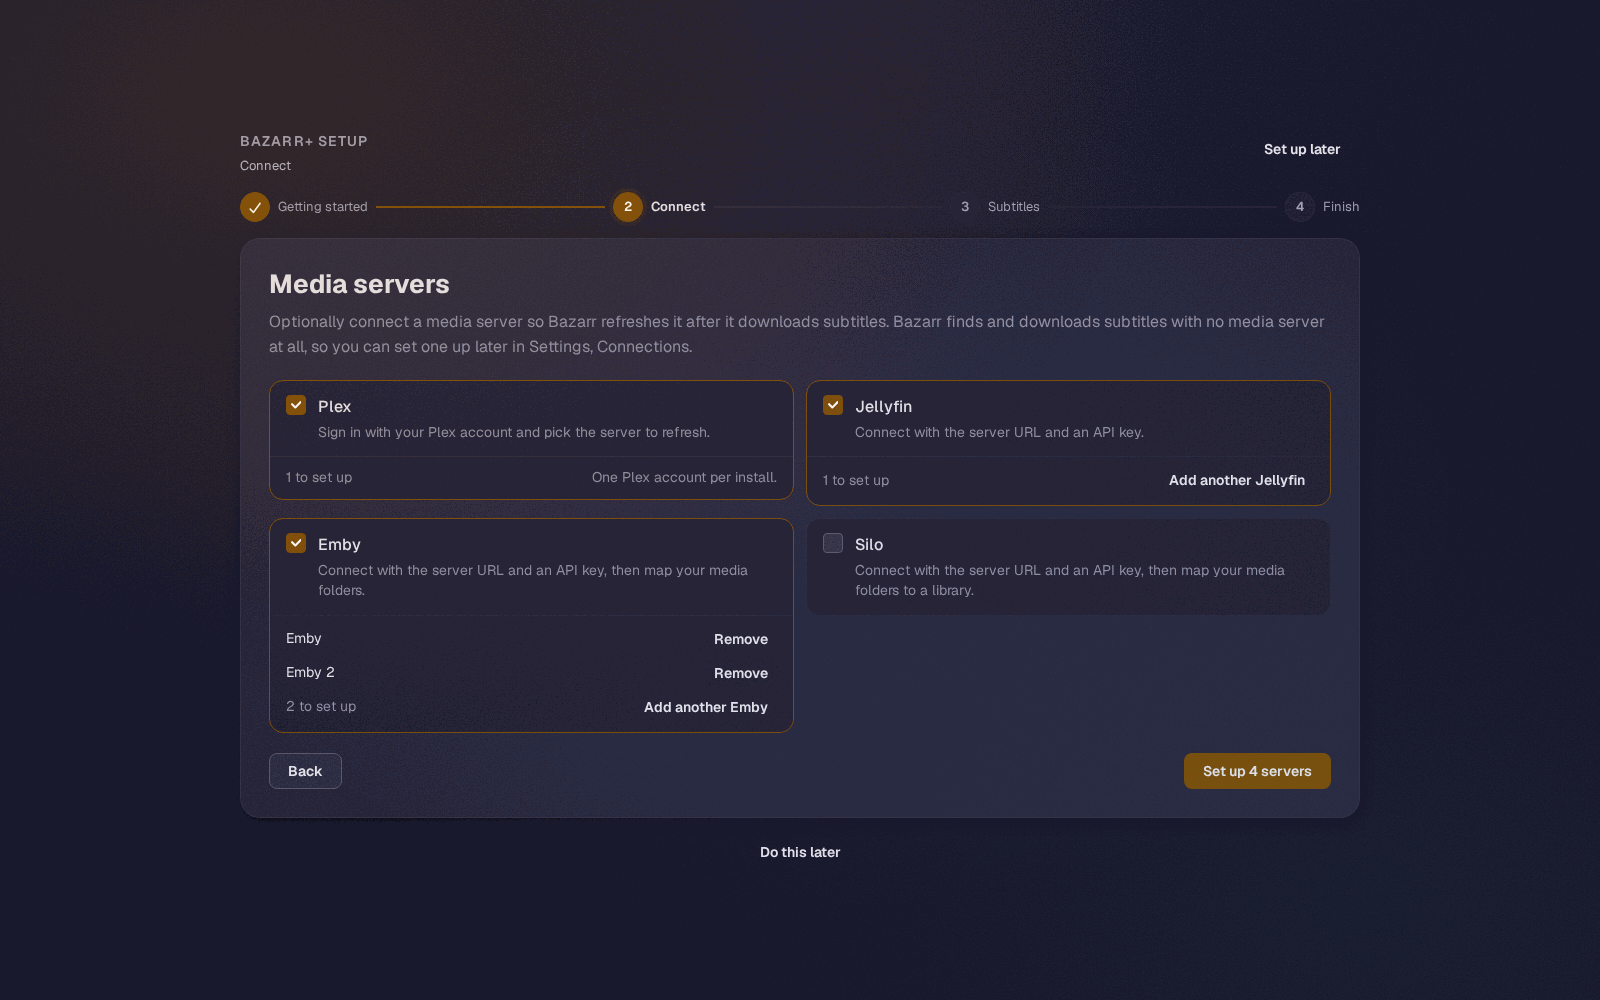Click Set up later link
Image resolution: width=1600 pixels, height=1000 pixels.
pyautogui.click(x=1302, y=149)
